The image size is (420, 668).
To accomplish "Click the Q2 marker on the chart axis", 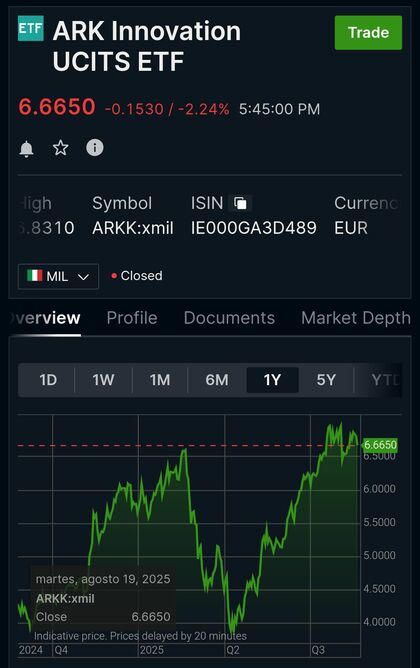I will coord(233,650).
